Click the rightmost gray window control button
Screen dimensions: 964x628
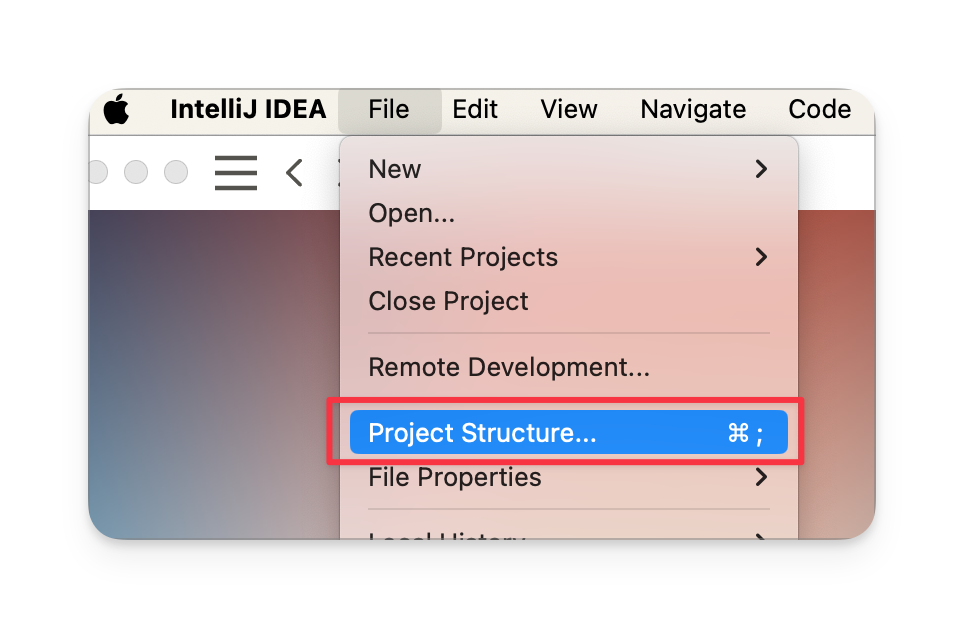[176, 172]
